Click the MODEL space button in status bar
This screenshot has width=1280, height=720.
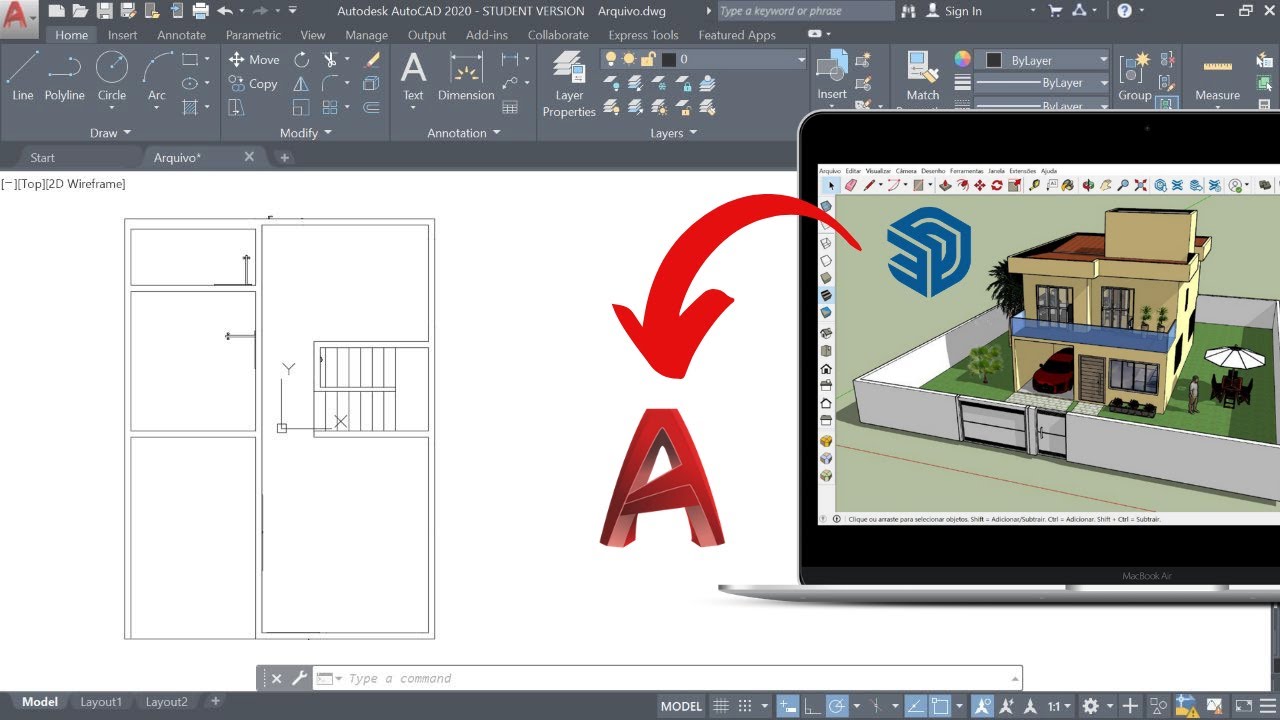[681, 706]
